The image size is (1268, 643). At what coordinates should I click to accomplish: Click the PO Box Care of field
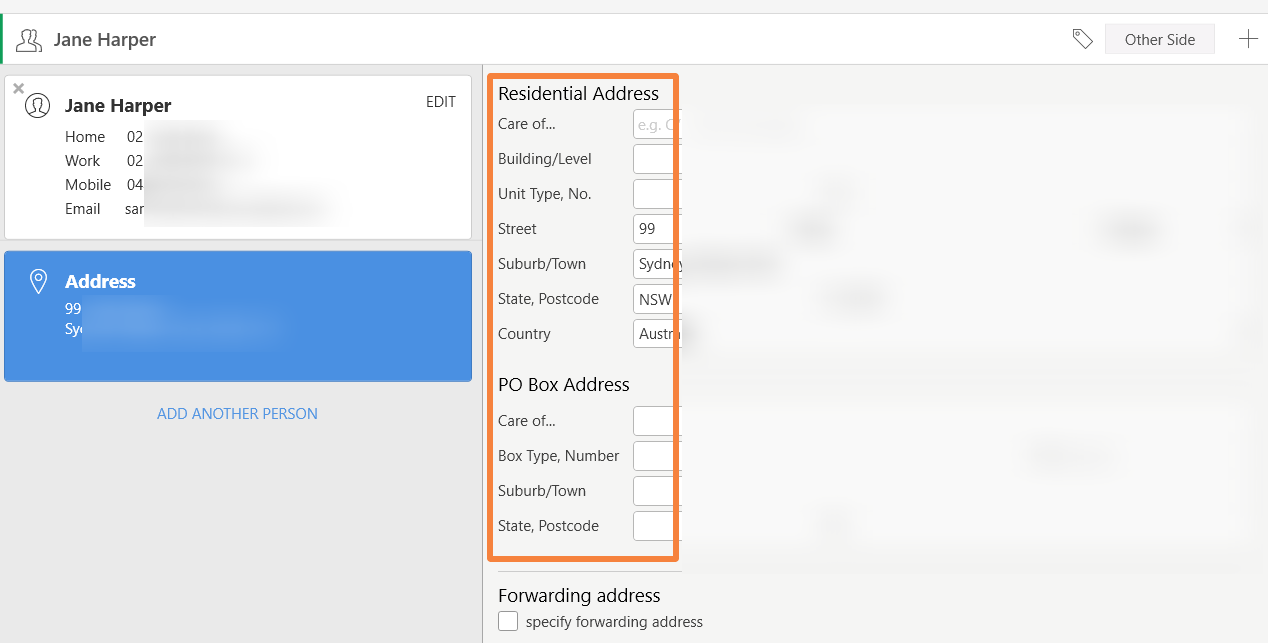click(x=654, y=421)
